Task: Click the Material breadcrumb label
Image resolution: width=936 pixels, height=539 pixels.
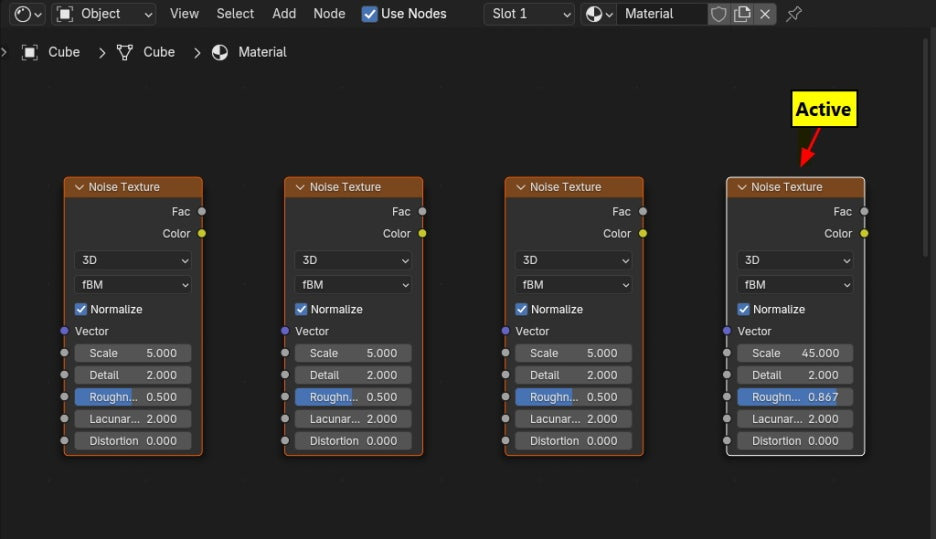Action: [262, 53]
